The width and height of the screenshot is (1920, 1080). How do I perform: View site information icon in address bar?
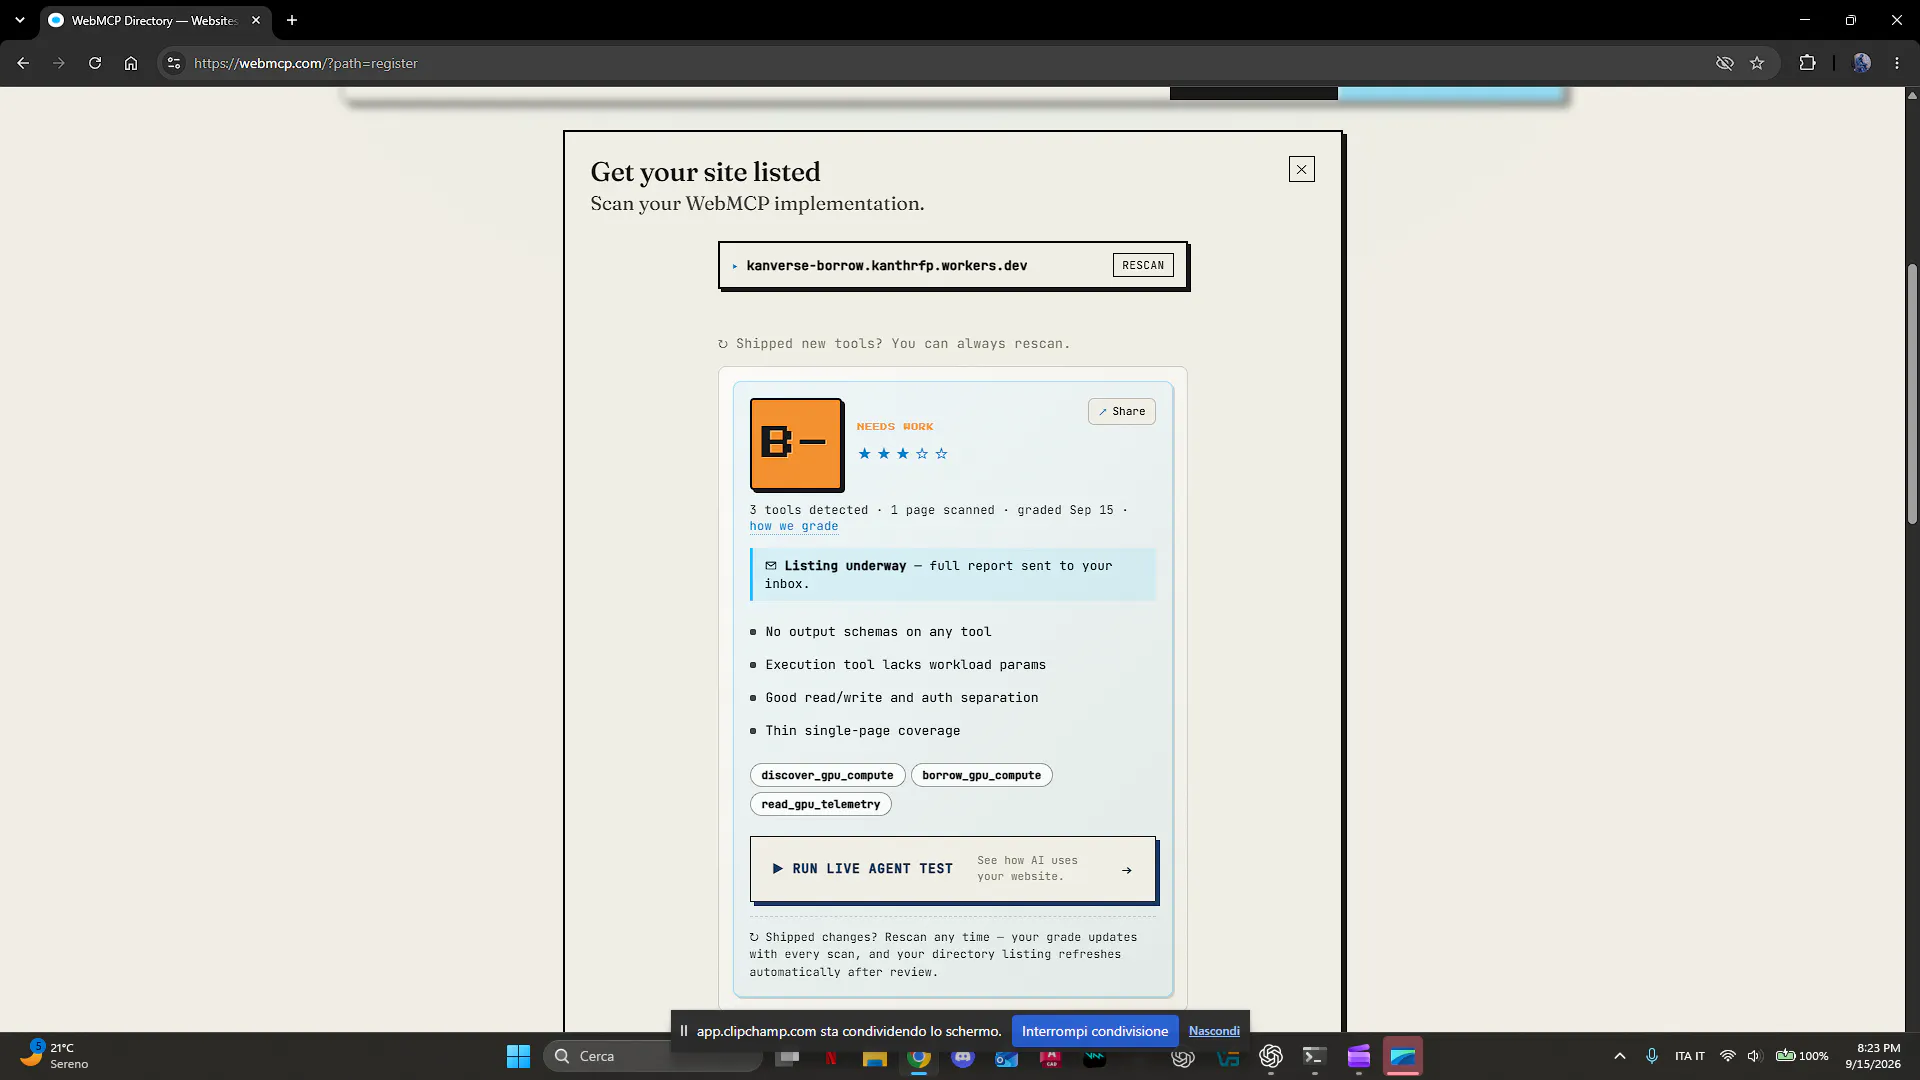pos(174,63)
